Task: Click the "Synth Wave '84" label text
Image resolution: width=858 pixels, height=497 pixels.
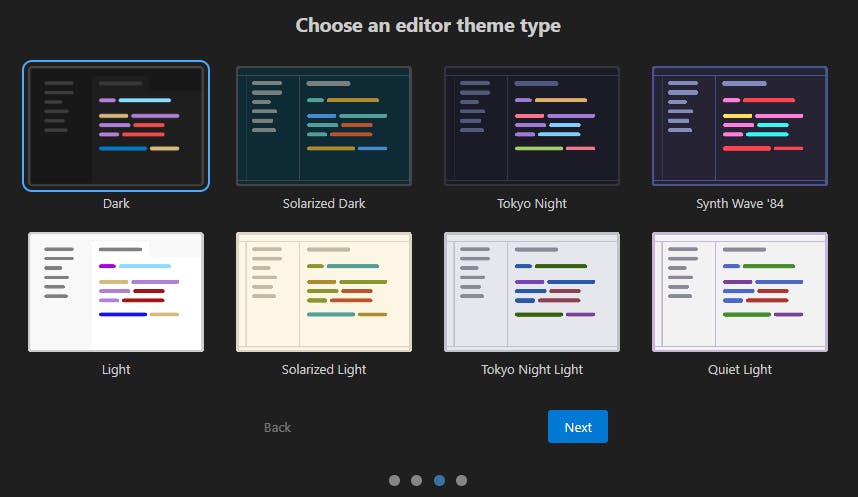Action: [740, 204]
